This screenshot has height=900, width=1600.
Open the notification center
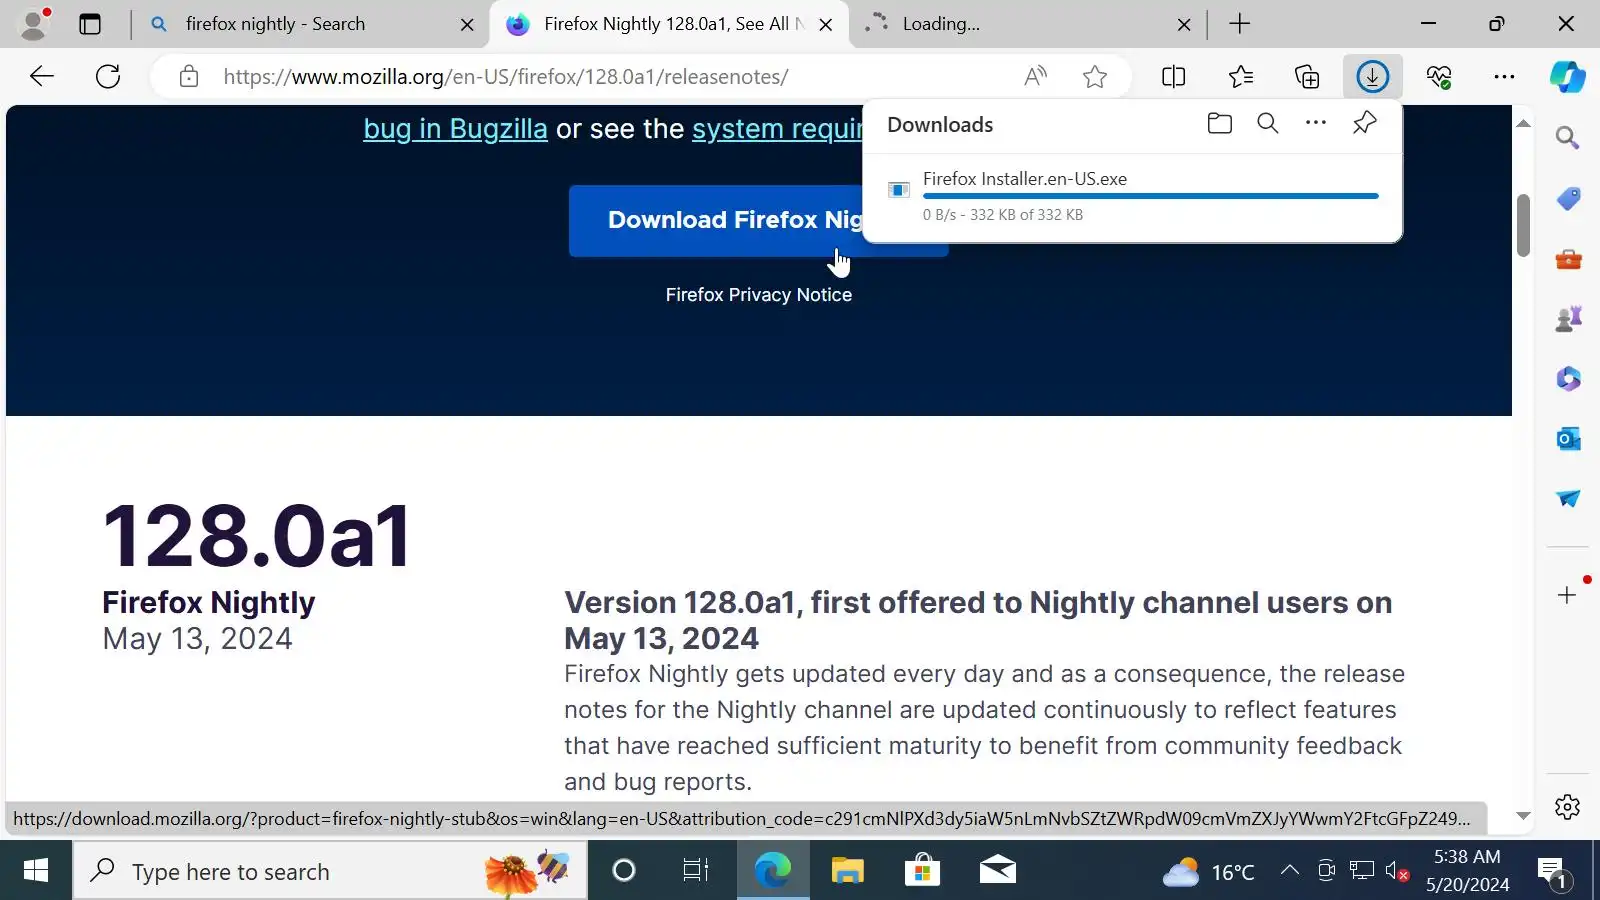click(x=1552, y=871)
